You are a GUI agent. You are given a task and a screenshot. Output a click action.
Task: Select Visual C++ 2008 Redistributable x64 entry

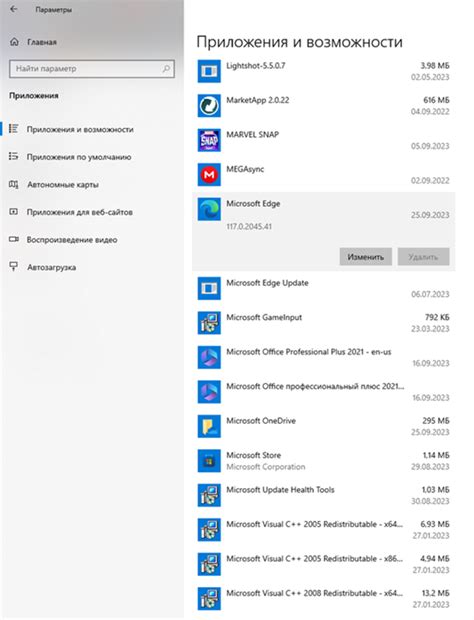[314, 593]
